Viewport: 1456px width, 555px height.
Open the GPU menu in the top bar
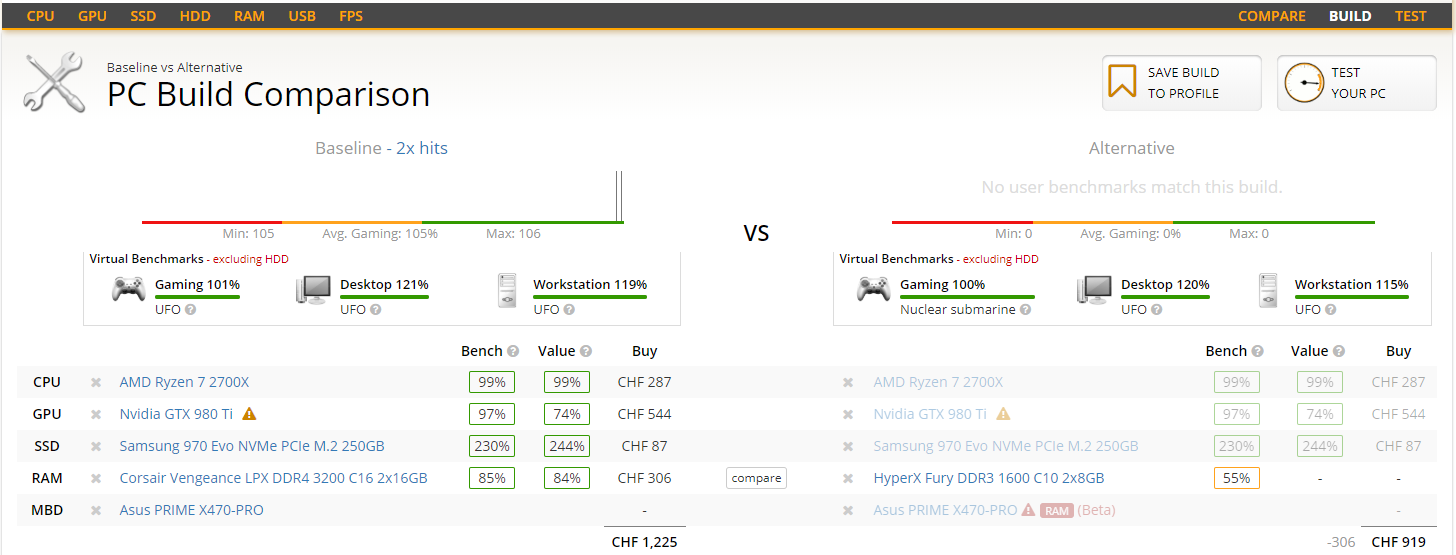tap(92, 16)
